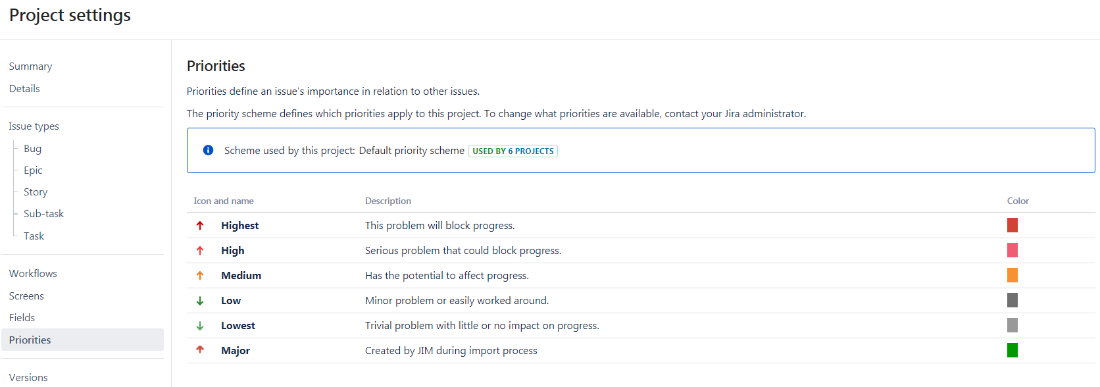The height and width of the screenshot is (387, 1100).
Task: Open Versions in the sidebar
Action: (28, 377)
